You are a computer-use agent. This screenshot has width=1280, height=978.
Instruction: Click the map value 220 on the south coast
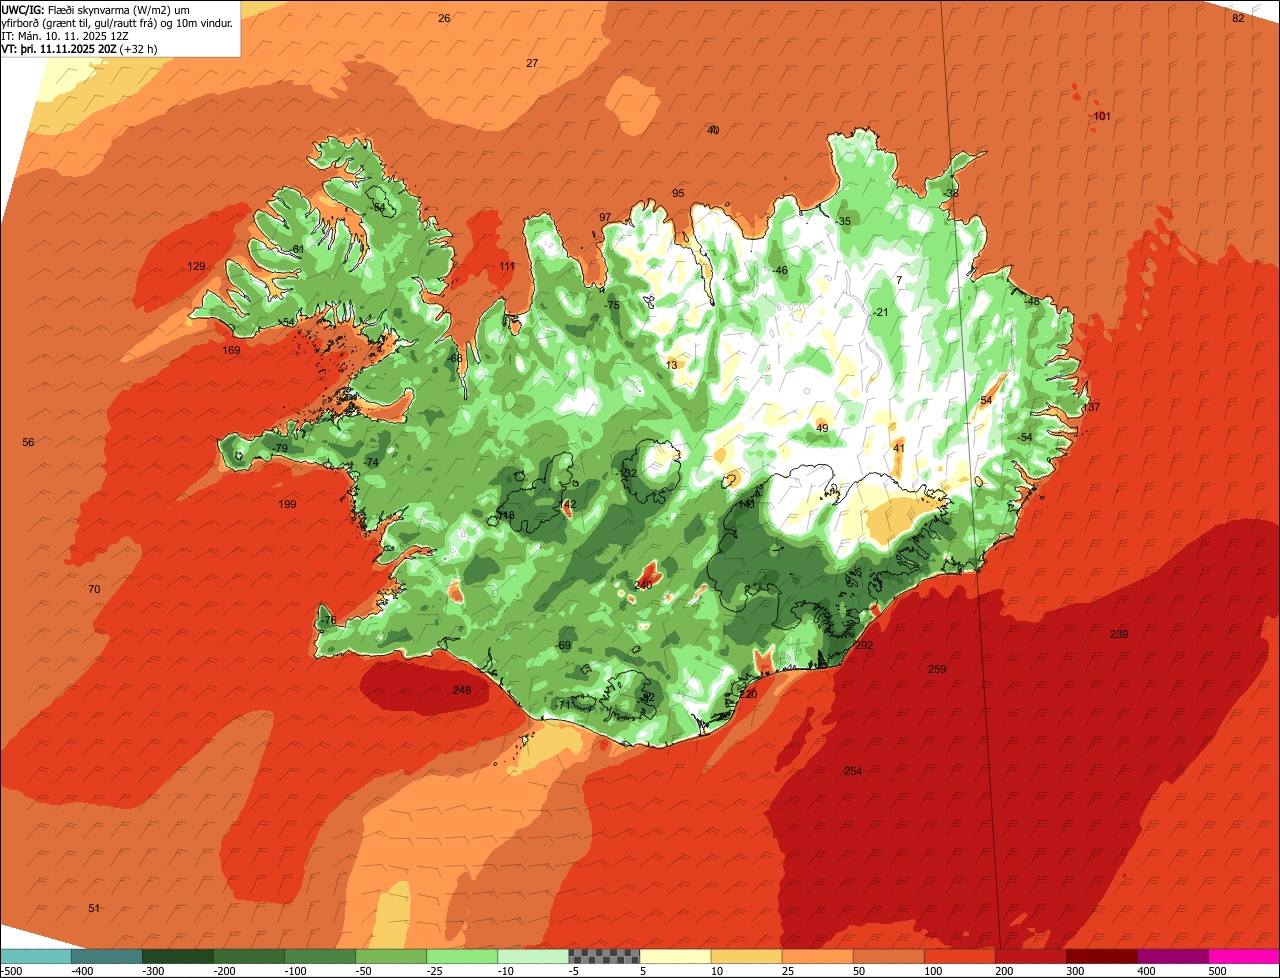coord(748,695)
